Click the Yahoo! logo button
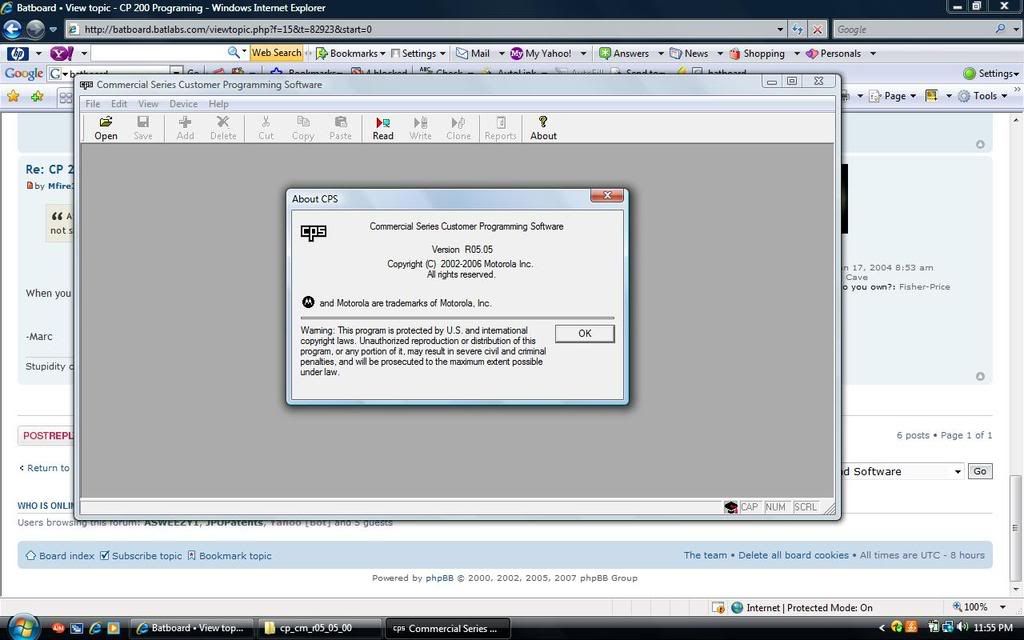This screenshot has width=1024, height=640. click(61, 53)
